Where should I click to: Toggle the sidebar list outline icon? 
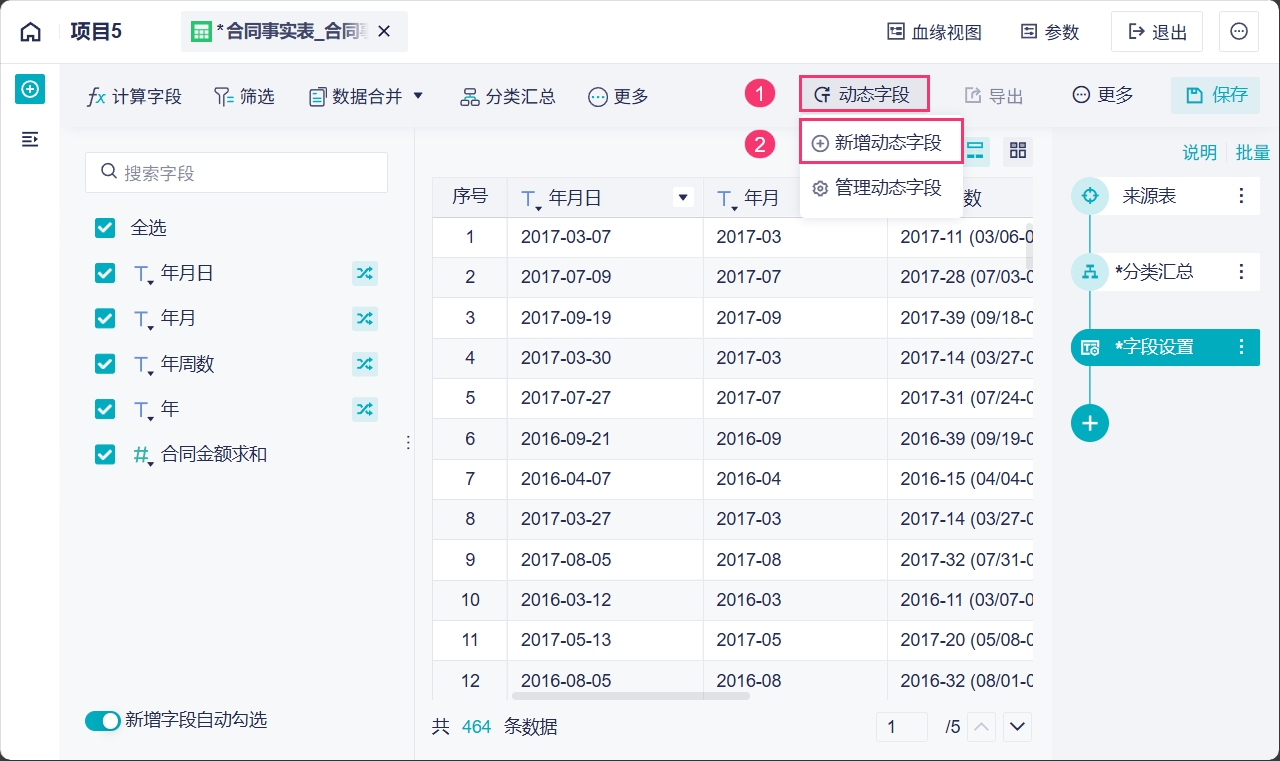30,139
